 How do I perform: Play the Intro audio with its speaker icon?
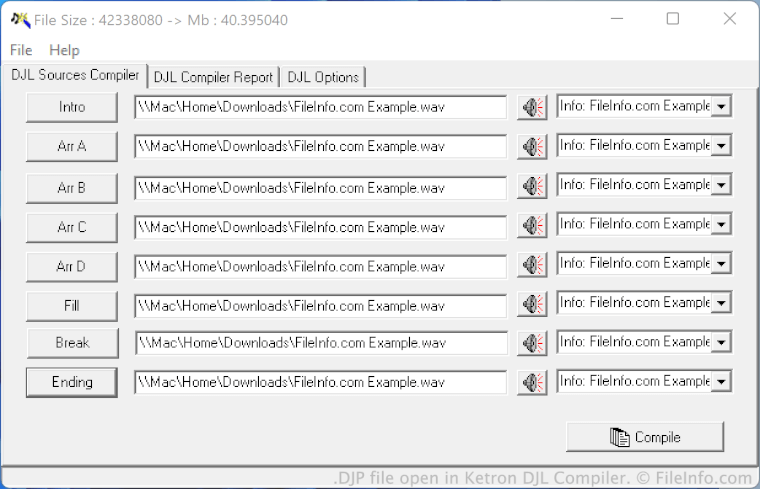click(x=532, y=107)
